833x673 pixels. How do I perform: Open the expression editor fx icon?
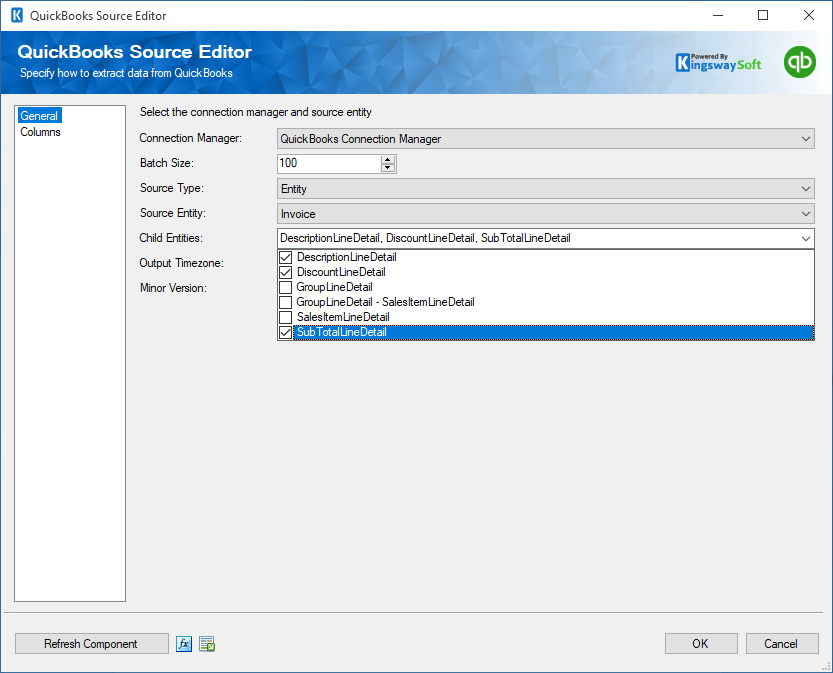(x=184, y=644)
